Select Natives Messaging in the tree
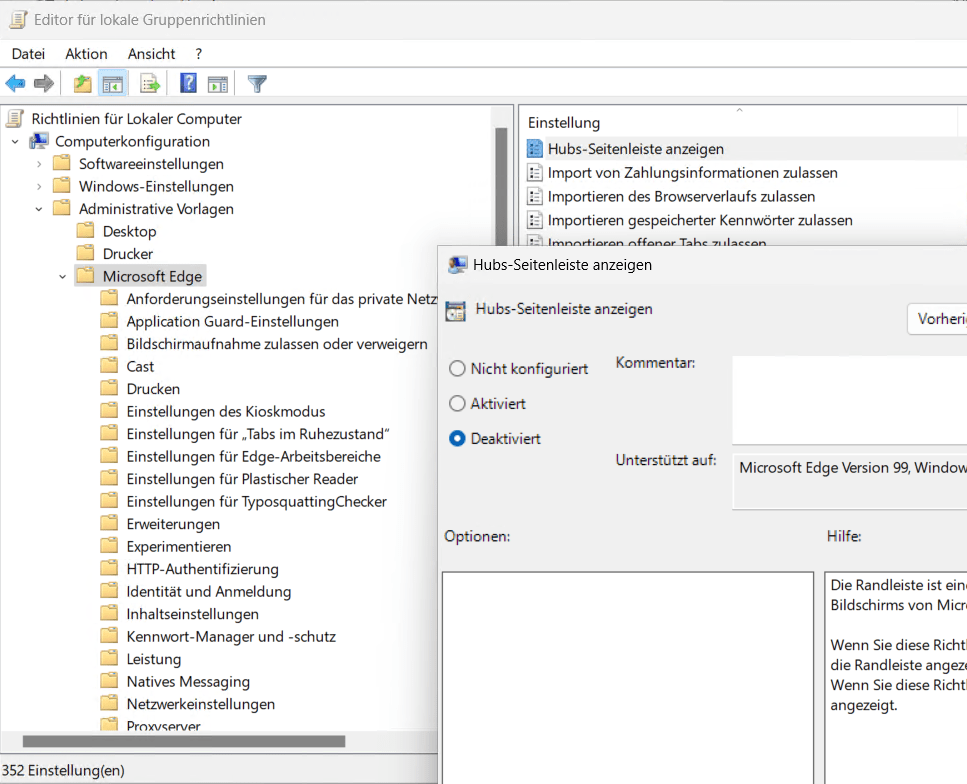Screen dimensions: 967x784 [x=188, y=682]
